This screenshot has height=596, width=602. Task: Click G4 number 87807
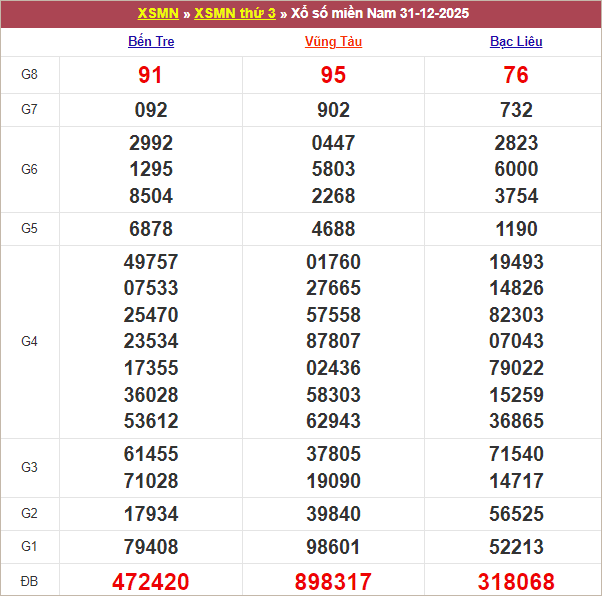[333, 341]
